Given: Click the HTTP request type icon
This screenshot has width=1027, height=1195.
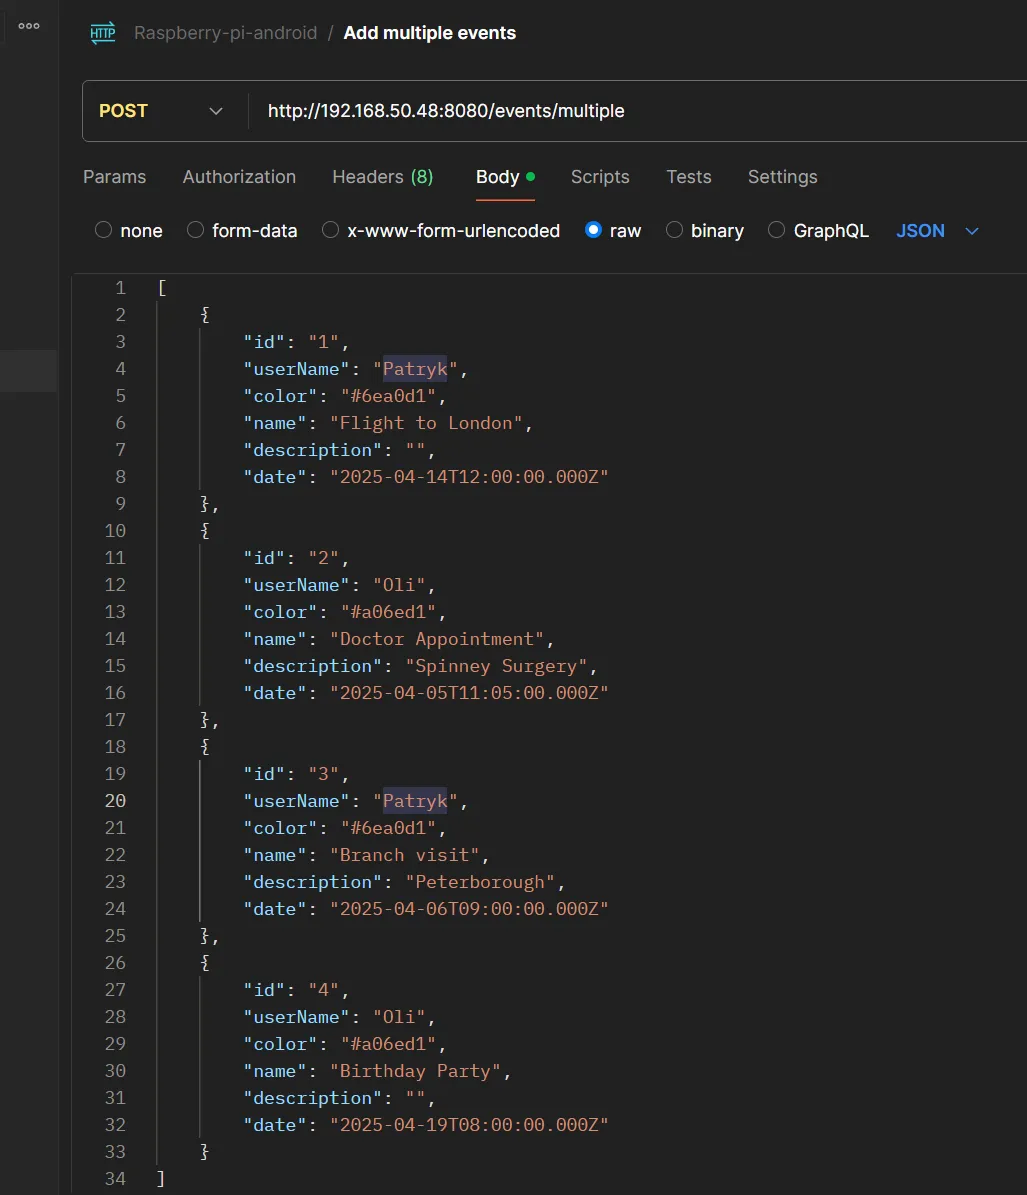Looking at the screenshot, I should pyautogui.click(x=103, y=33).
